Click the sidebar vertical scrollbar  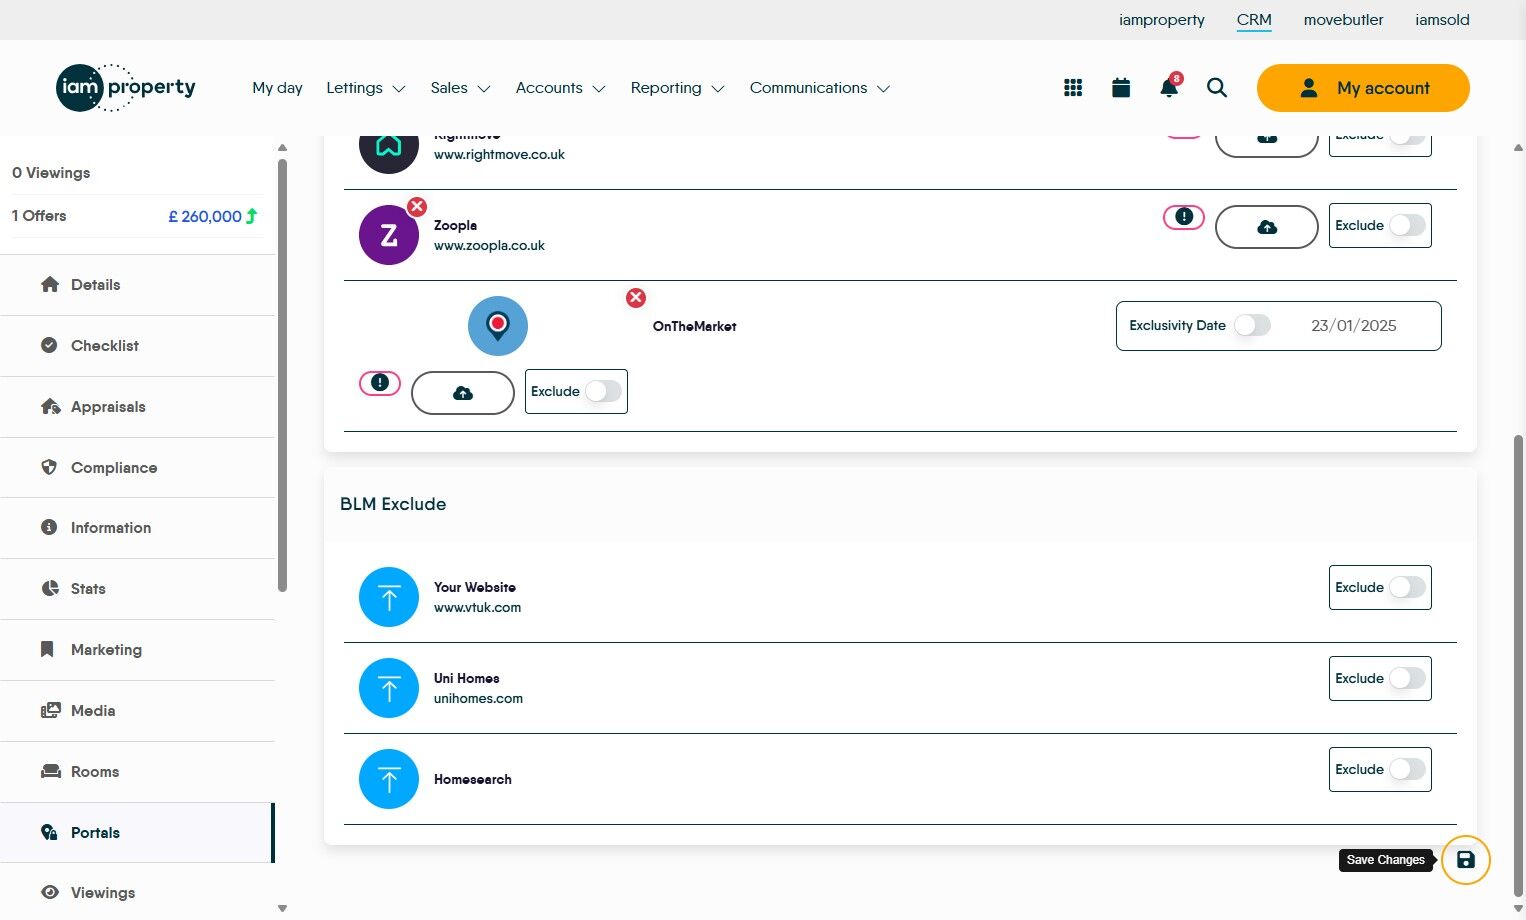[x=282, y=375]
